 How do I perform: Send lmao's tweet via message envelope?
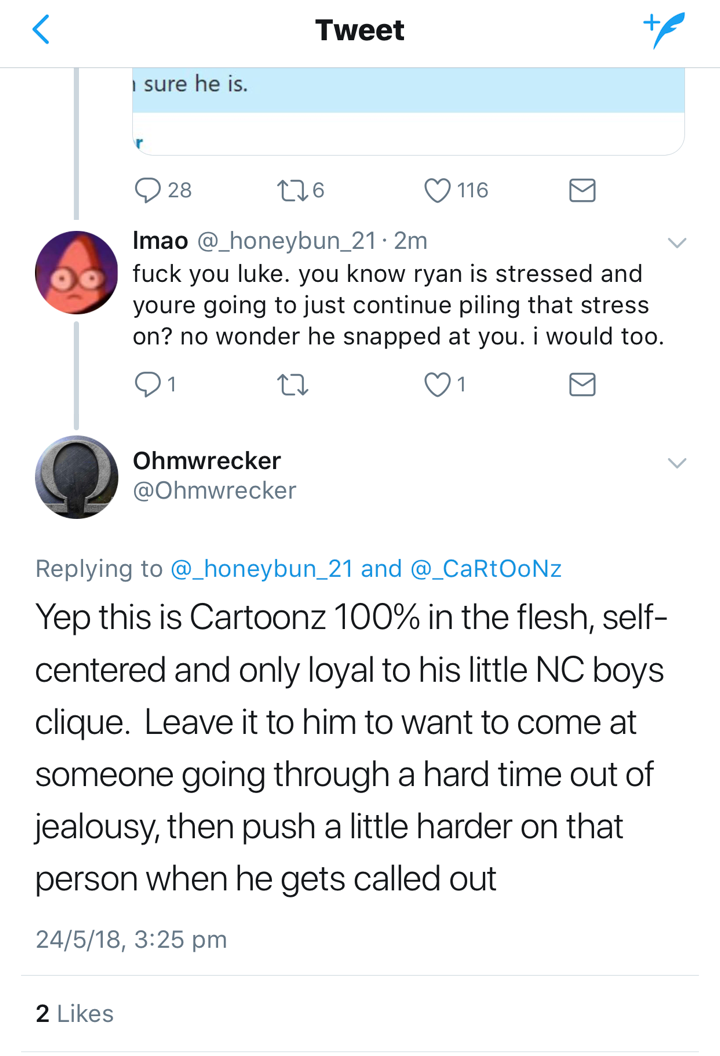pyautogui.click(x=582, y=384)
